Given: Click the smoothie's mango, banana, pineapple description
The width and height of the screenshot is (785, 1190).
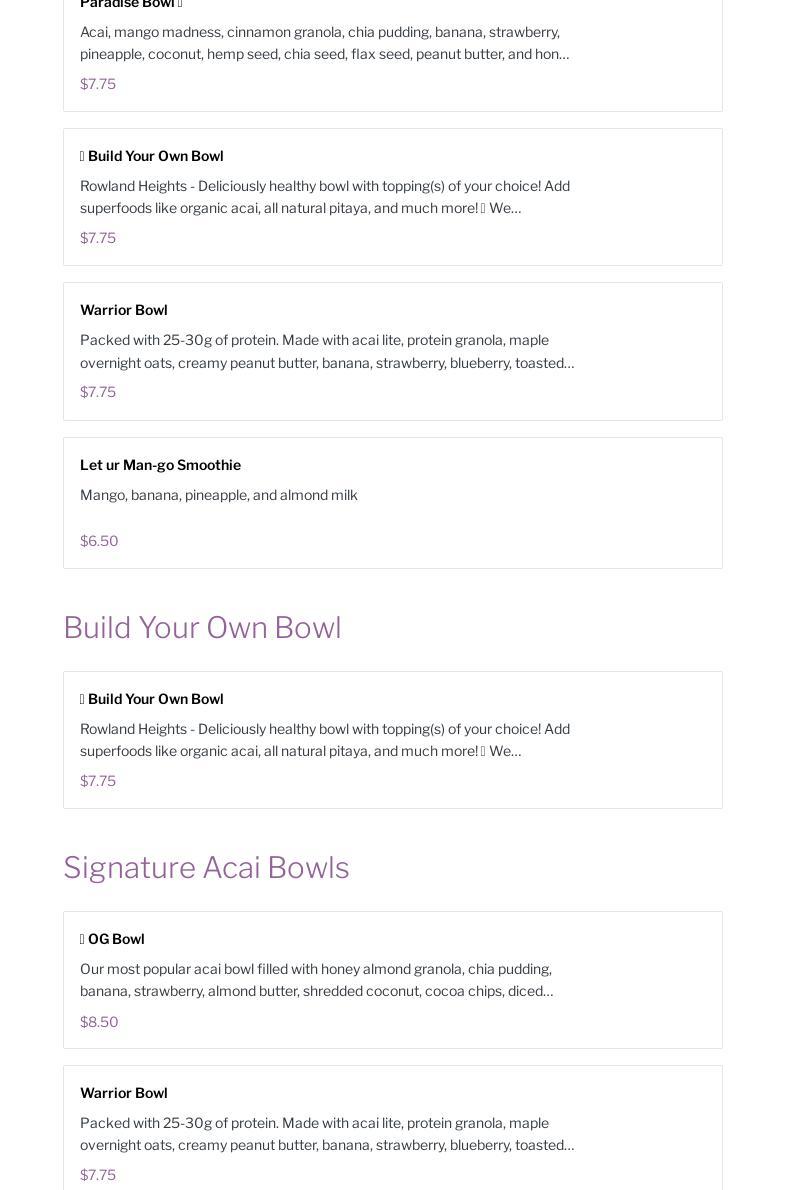Looking at the screenshot, I should 218,495.
